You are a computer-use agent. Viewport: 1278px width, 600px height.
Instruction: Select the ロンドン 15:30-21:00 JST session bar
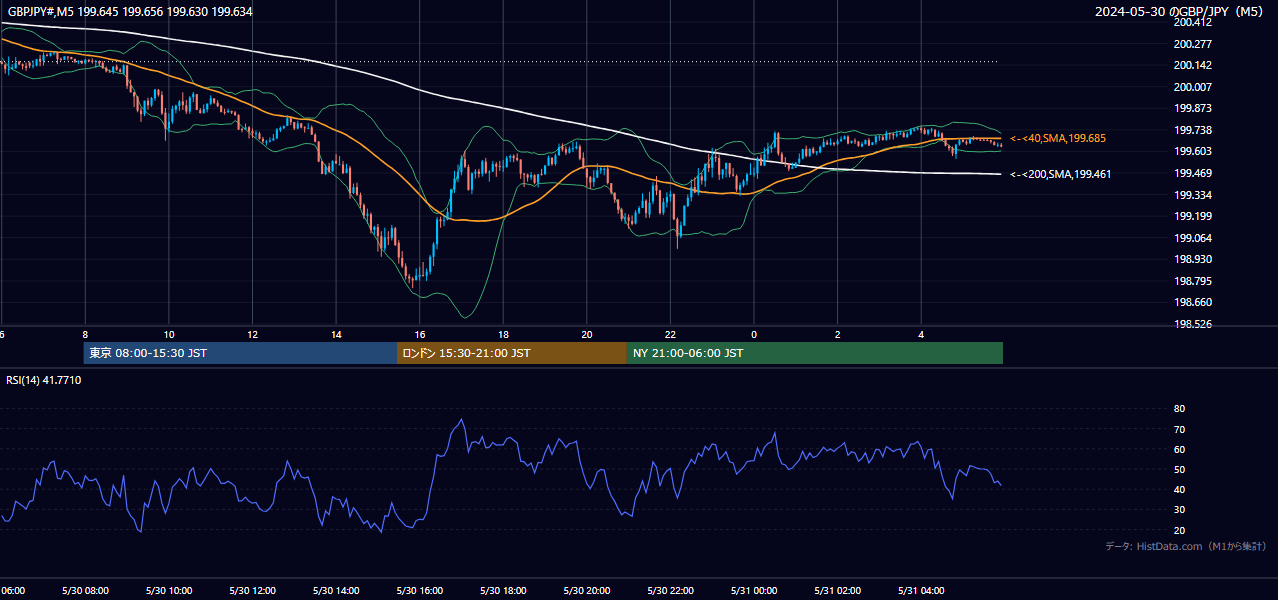[x=512, y=353]
